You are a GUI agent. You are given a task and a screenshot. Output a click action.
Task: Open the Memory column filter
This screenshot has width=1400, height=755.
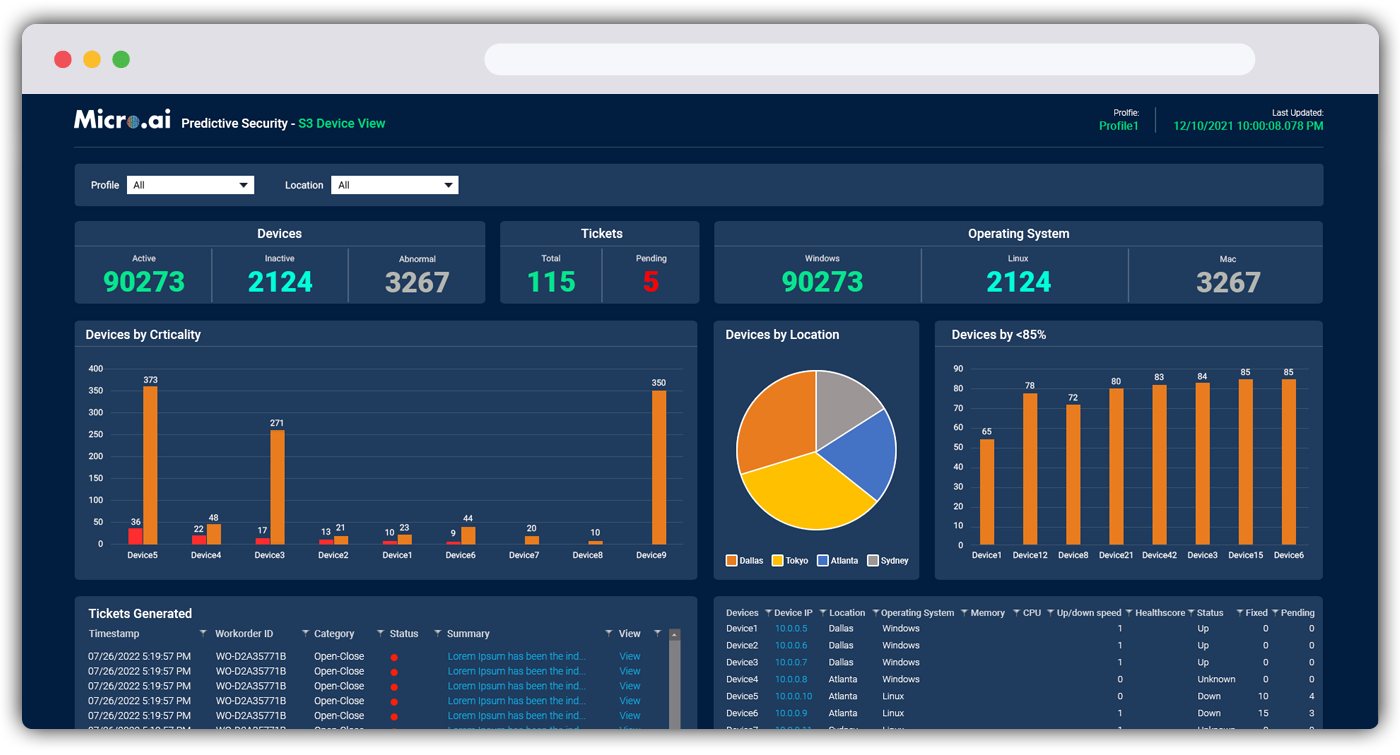1015,612
